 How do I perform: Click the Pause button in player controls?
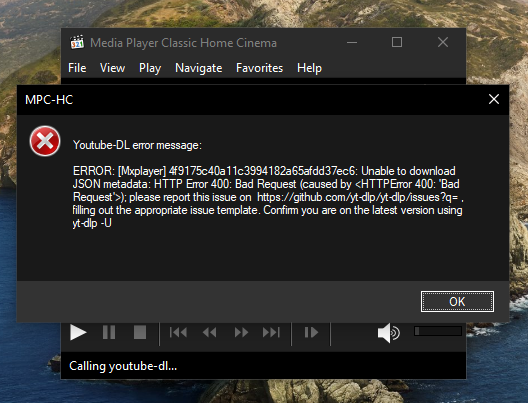109,333
